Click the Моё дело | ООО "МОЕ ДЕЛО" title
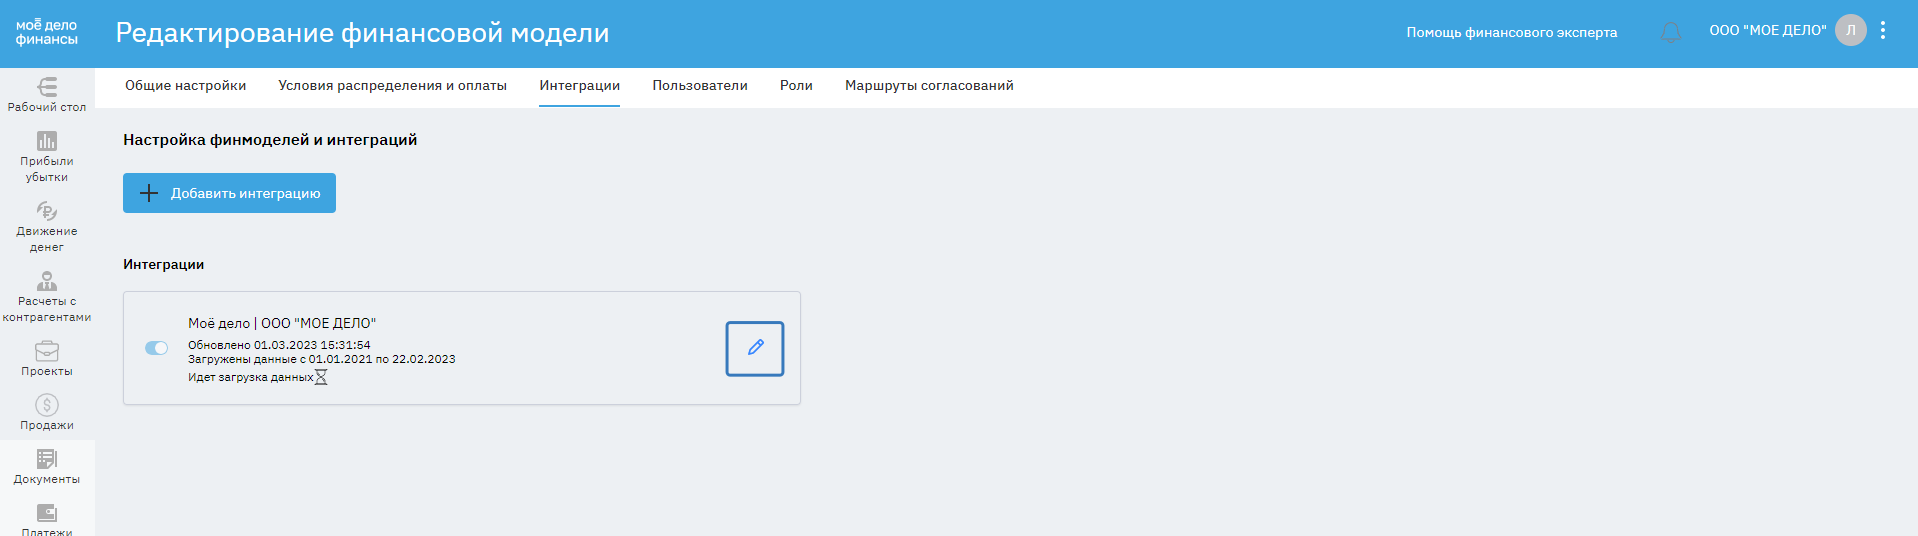Screen dimensions: 1918x536 [282, 323]
